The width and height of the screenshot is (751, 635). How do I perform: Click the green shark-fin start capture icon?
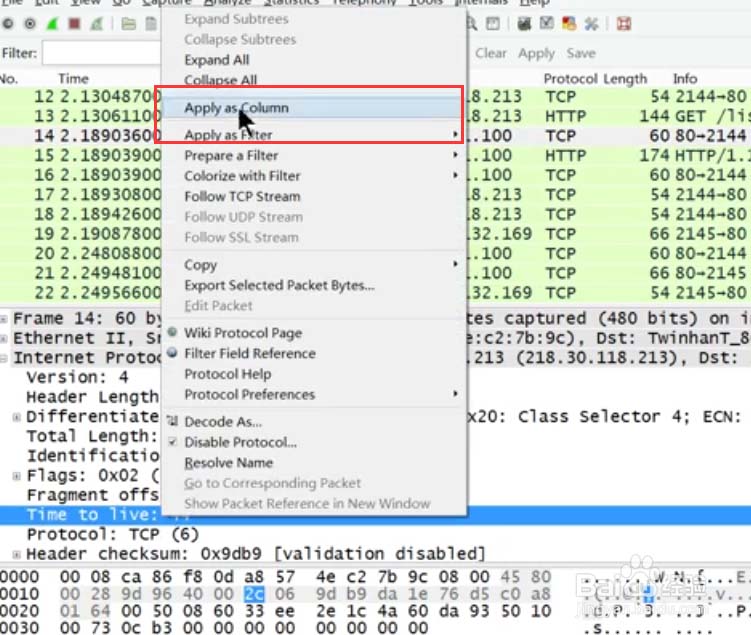[x=50, y=24]
